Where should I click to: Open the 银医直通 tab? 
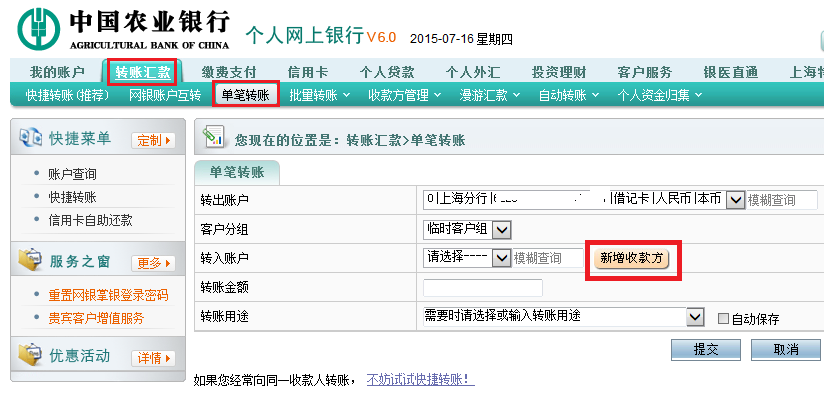(730, 72)
